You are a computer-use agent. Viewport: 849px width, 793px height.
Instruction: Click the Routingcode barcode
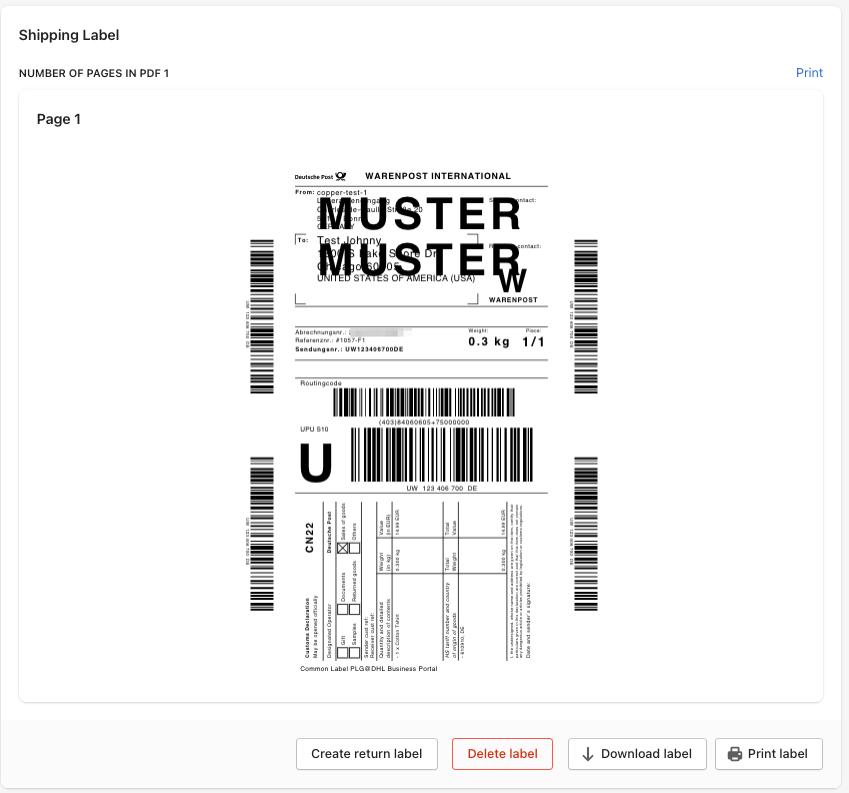point(423,402)
